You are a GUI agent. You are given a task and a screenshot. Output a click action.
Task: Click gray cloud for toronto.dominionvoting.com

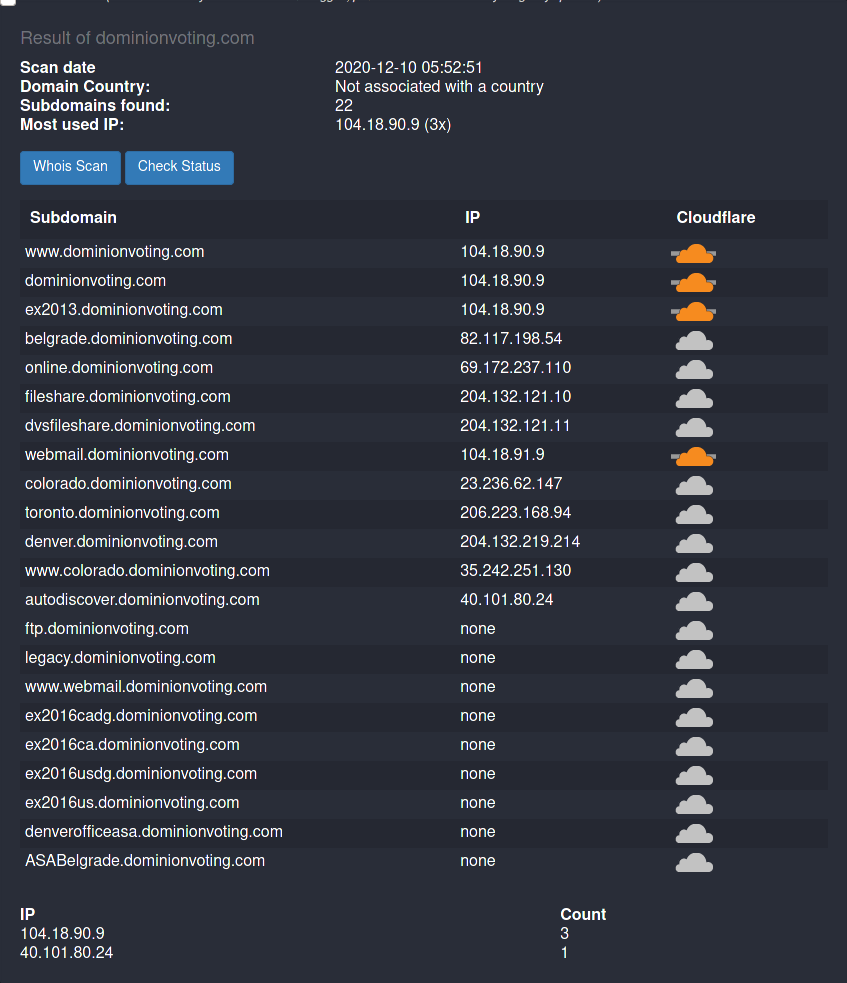coord(694,514)
